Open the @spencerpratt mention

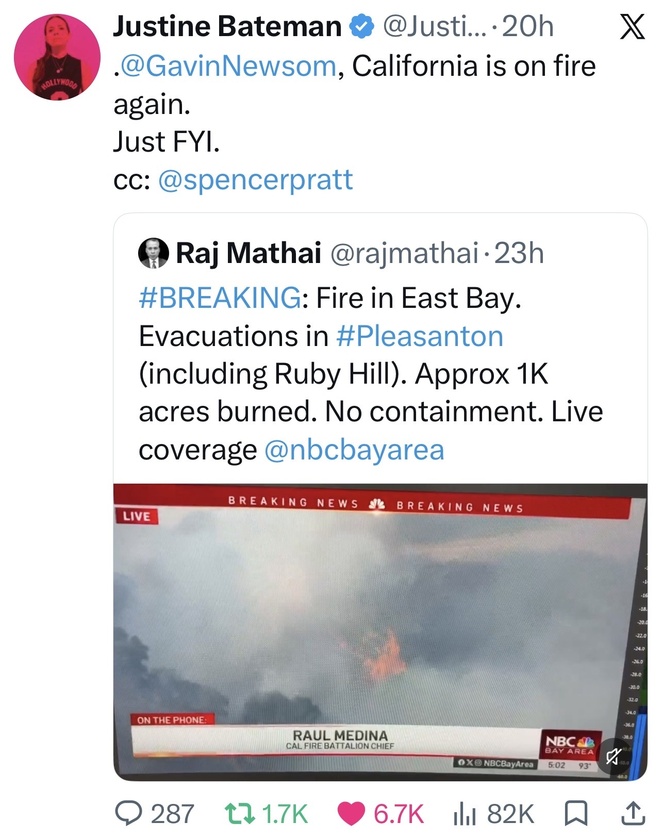coord(255,180)
